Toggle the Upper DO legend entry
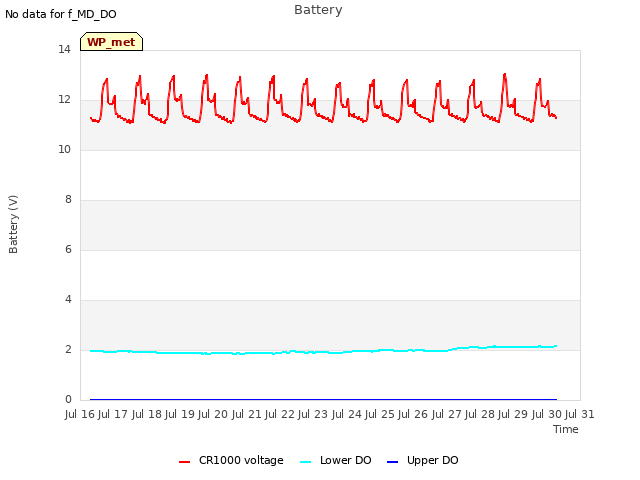 (x=422, y=460)
